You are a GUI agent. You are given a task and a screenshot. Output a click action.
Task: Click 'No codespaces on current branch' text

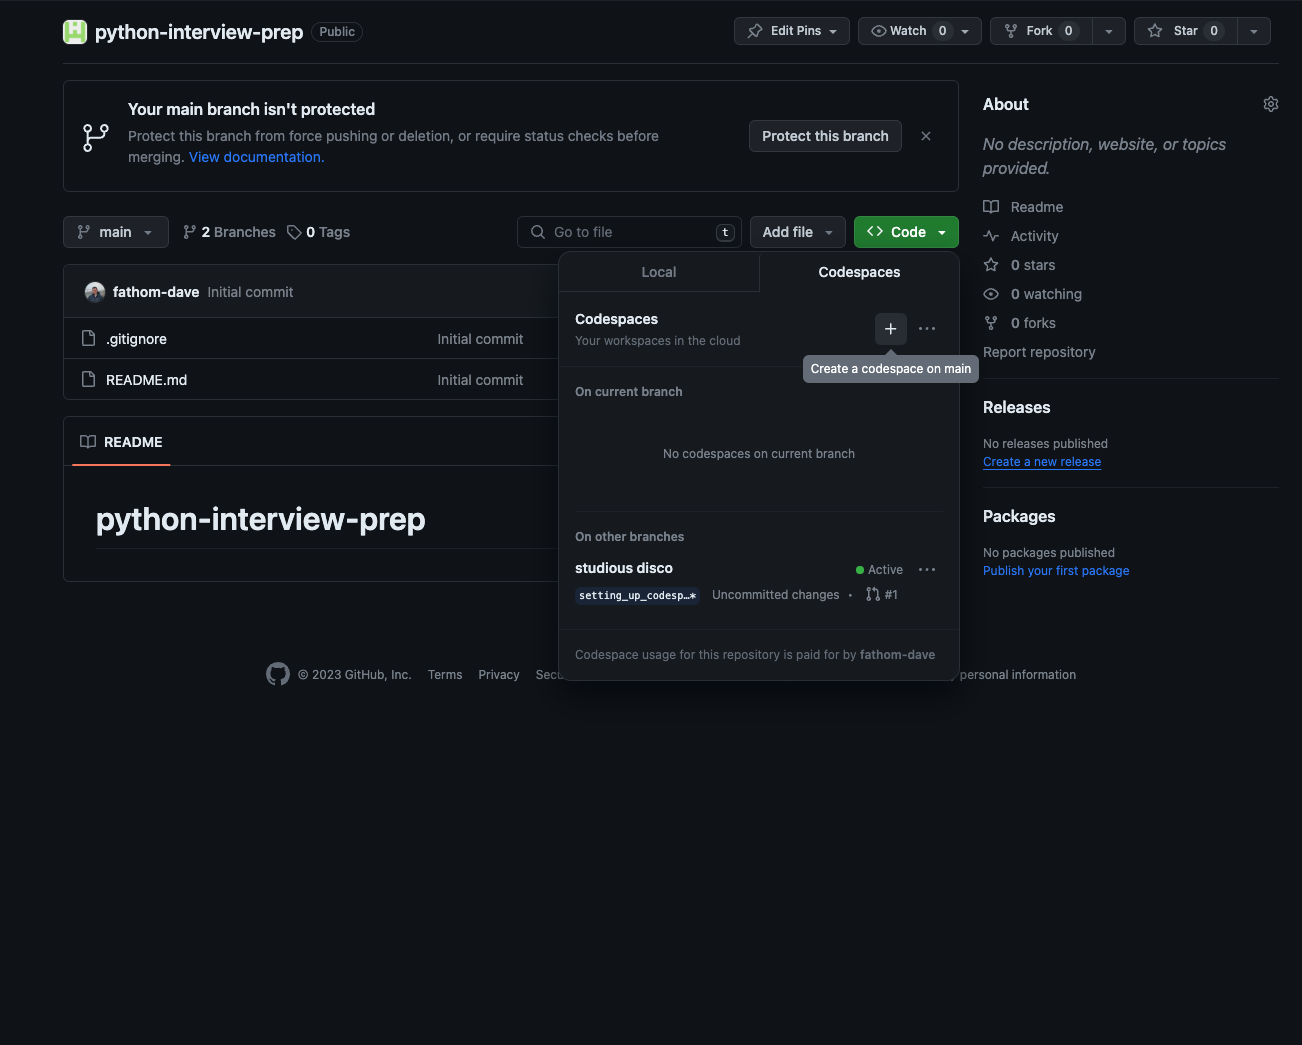(759, 454)
